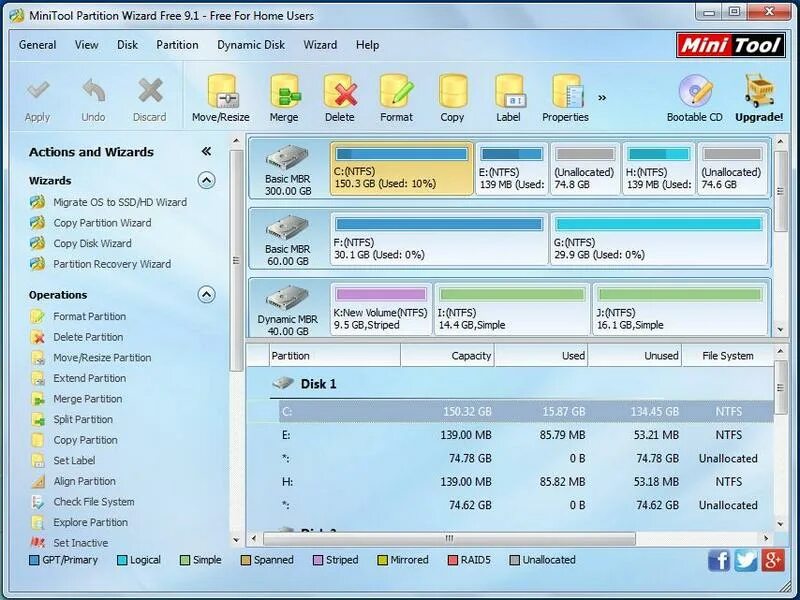The width and height of the screenshot is (800, 600).
Task: Select the E:(NTFS) partition block
Action: click(x=512, y=168)
